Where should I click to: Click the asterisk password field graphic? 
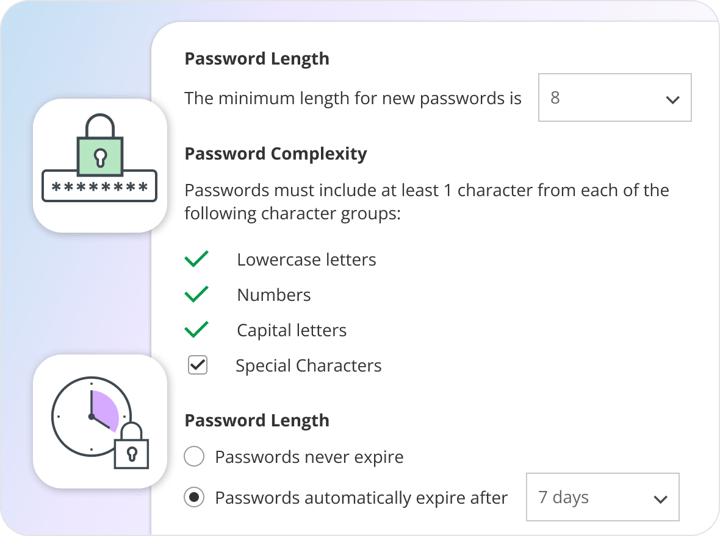point(99,187)
